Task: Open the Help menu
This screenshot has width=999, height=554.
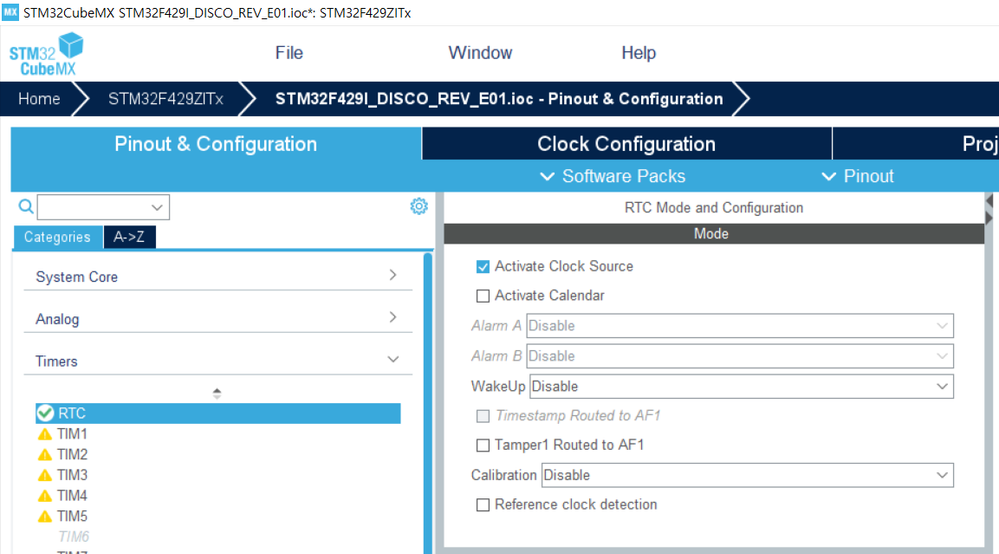Action: [x=638, y=53]
